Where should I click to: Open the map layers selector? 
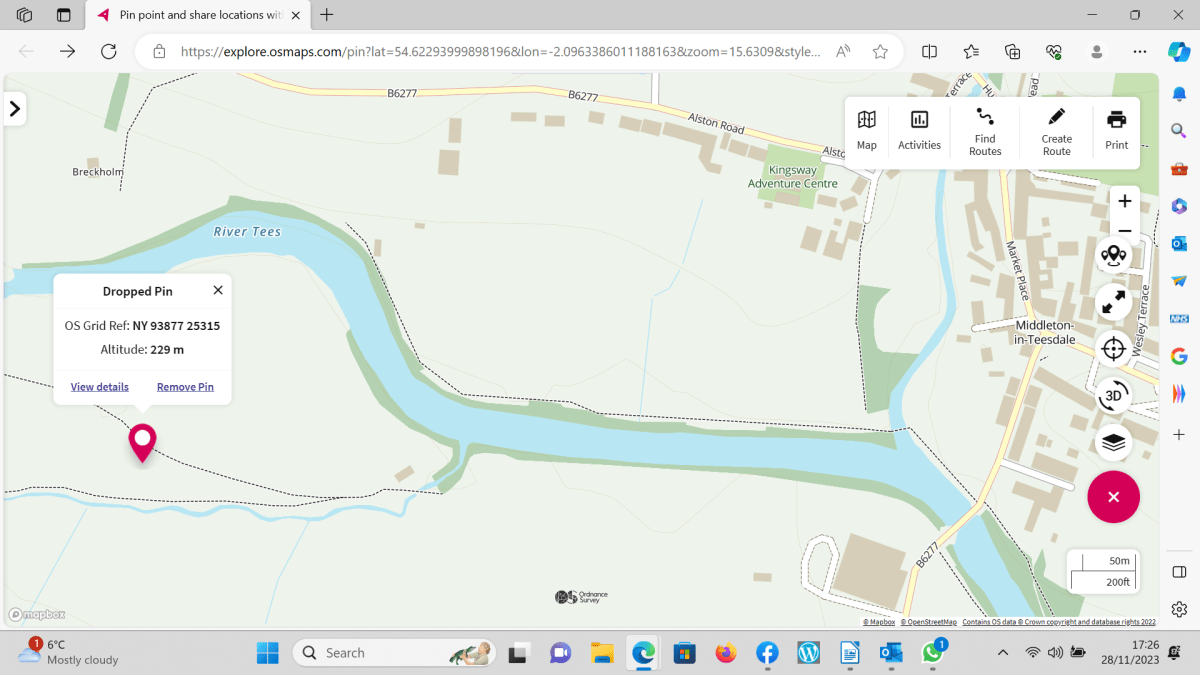(1113, 442)
